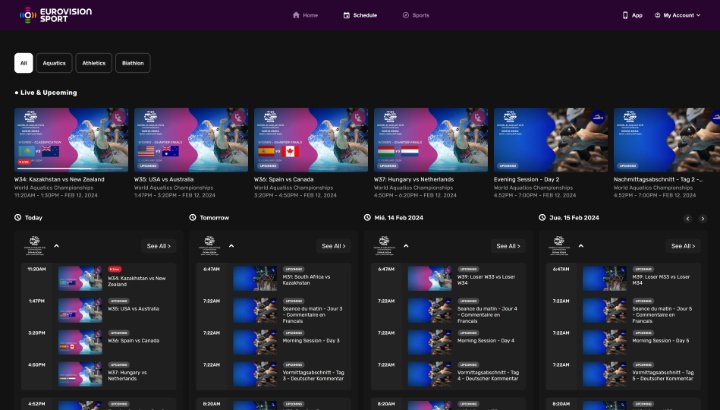Open Vormittagsabschnitt - Tag 3 listing
Screen dimensions: 720x410
[274, 374]
